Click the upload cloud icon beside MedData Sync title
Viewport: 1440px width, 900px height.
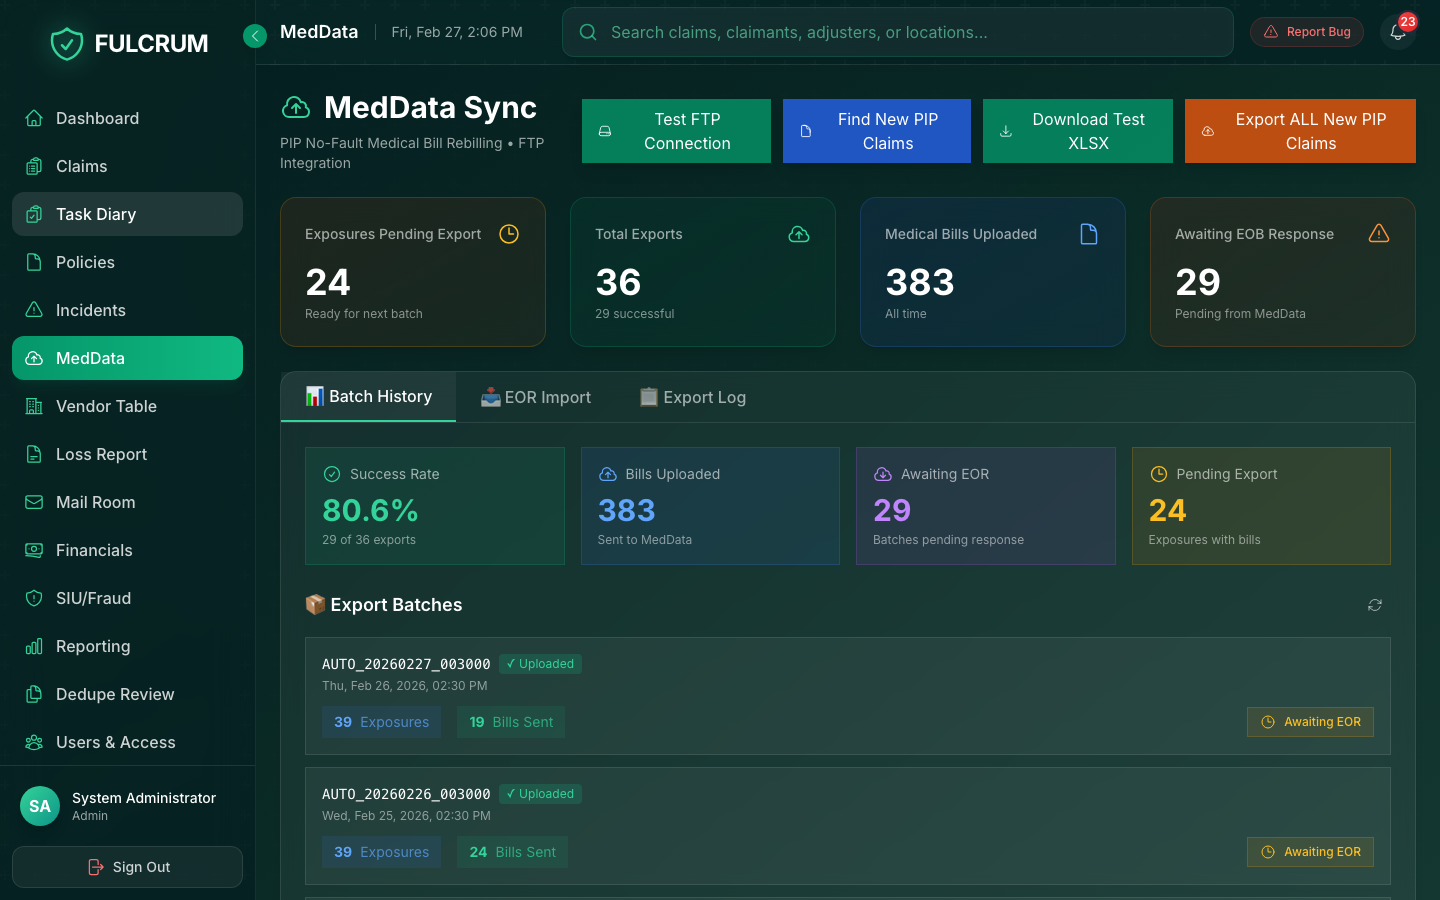[295, 107]
